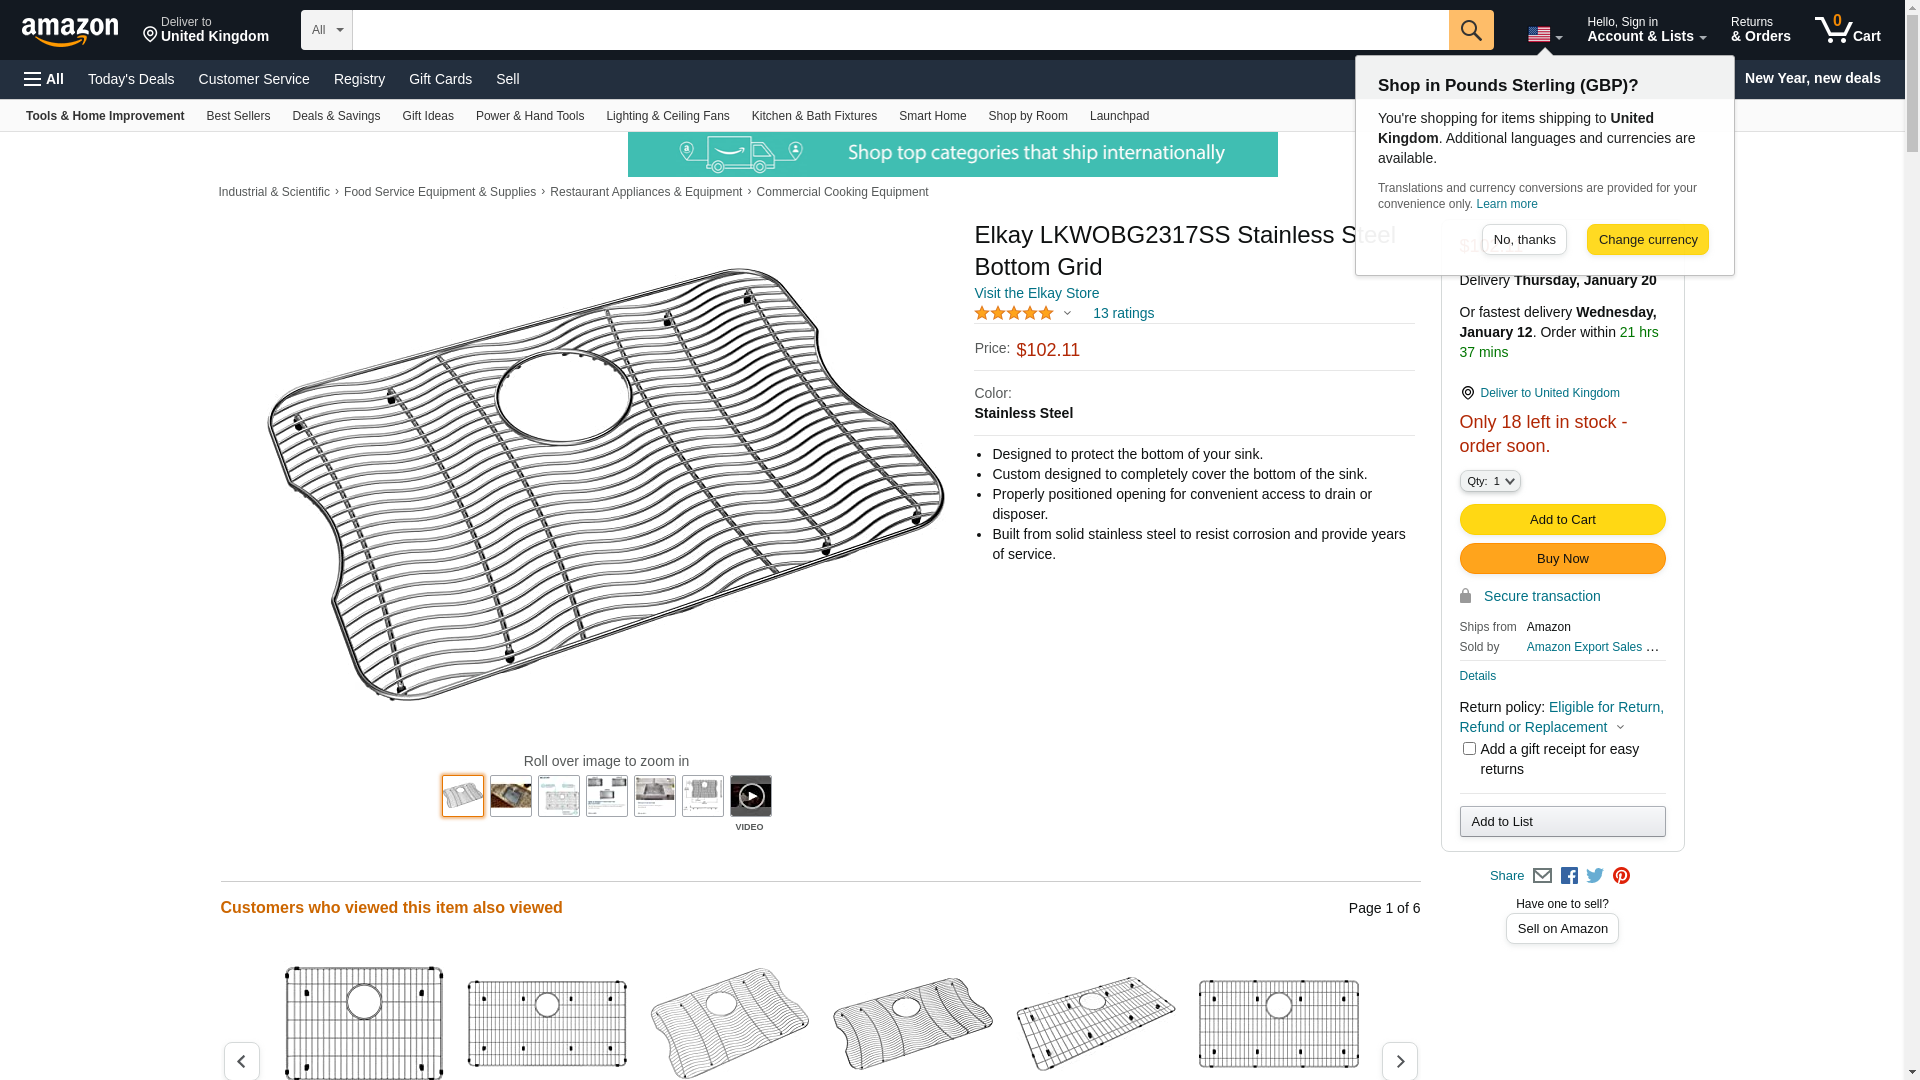Select the second product image thumbnail
Screen dimensions: 1920x1080
click(x=511, y=797)
